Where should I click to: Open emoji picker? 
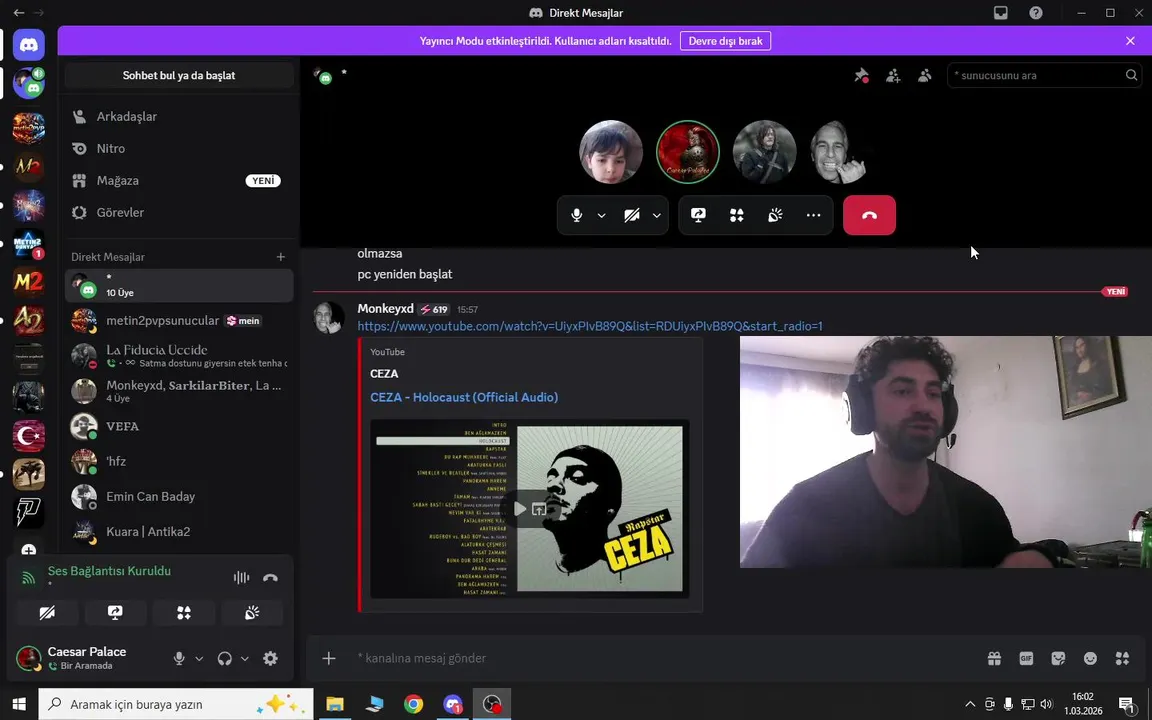[x=1090, y=658]
